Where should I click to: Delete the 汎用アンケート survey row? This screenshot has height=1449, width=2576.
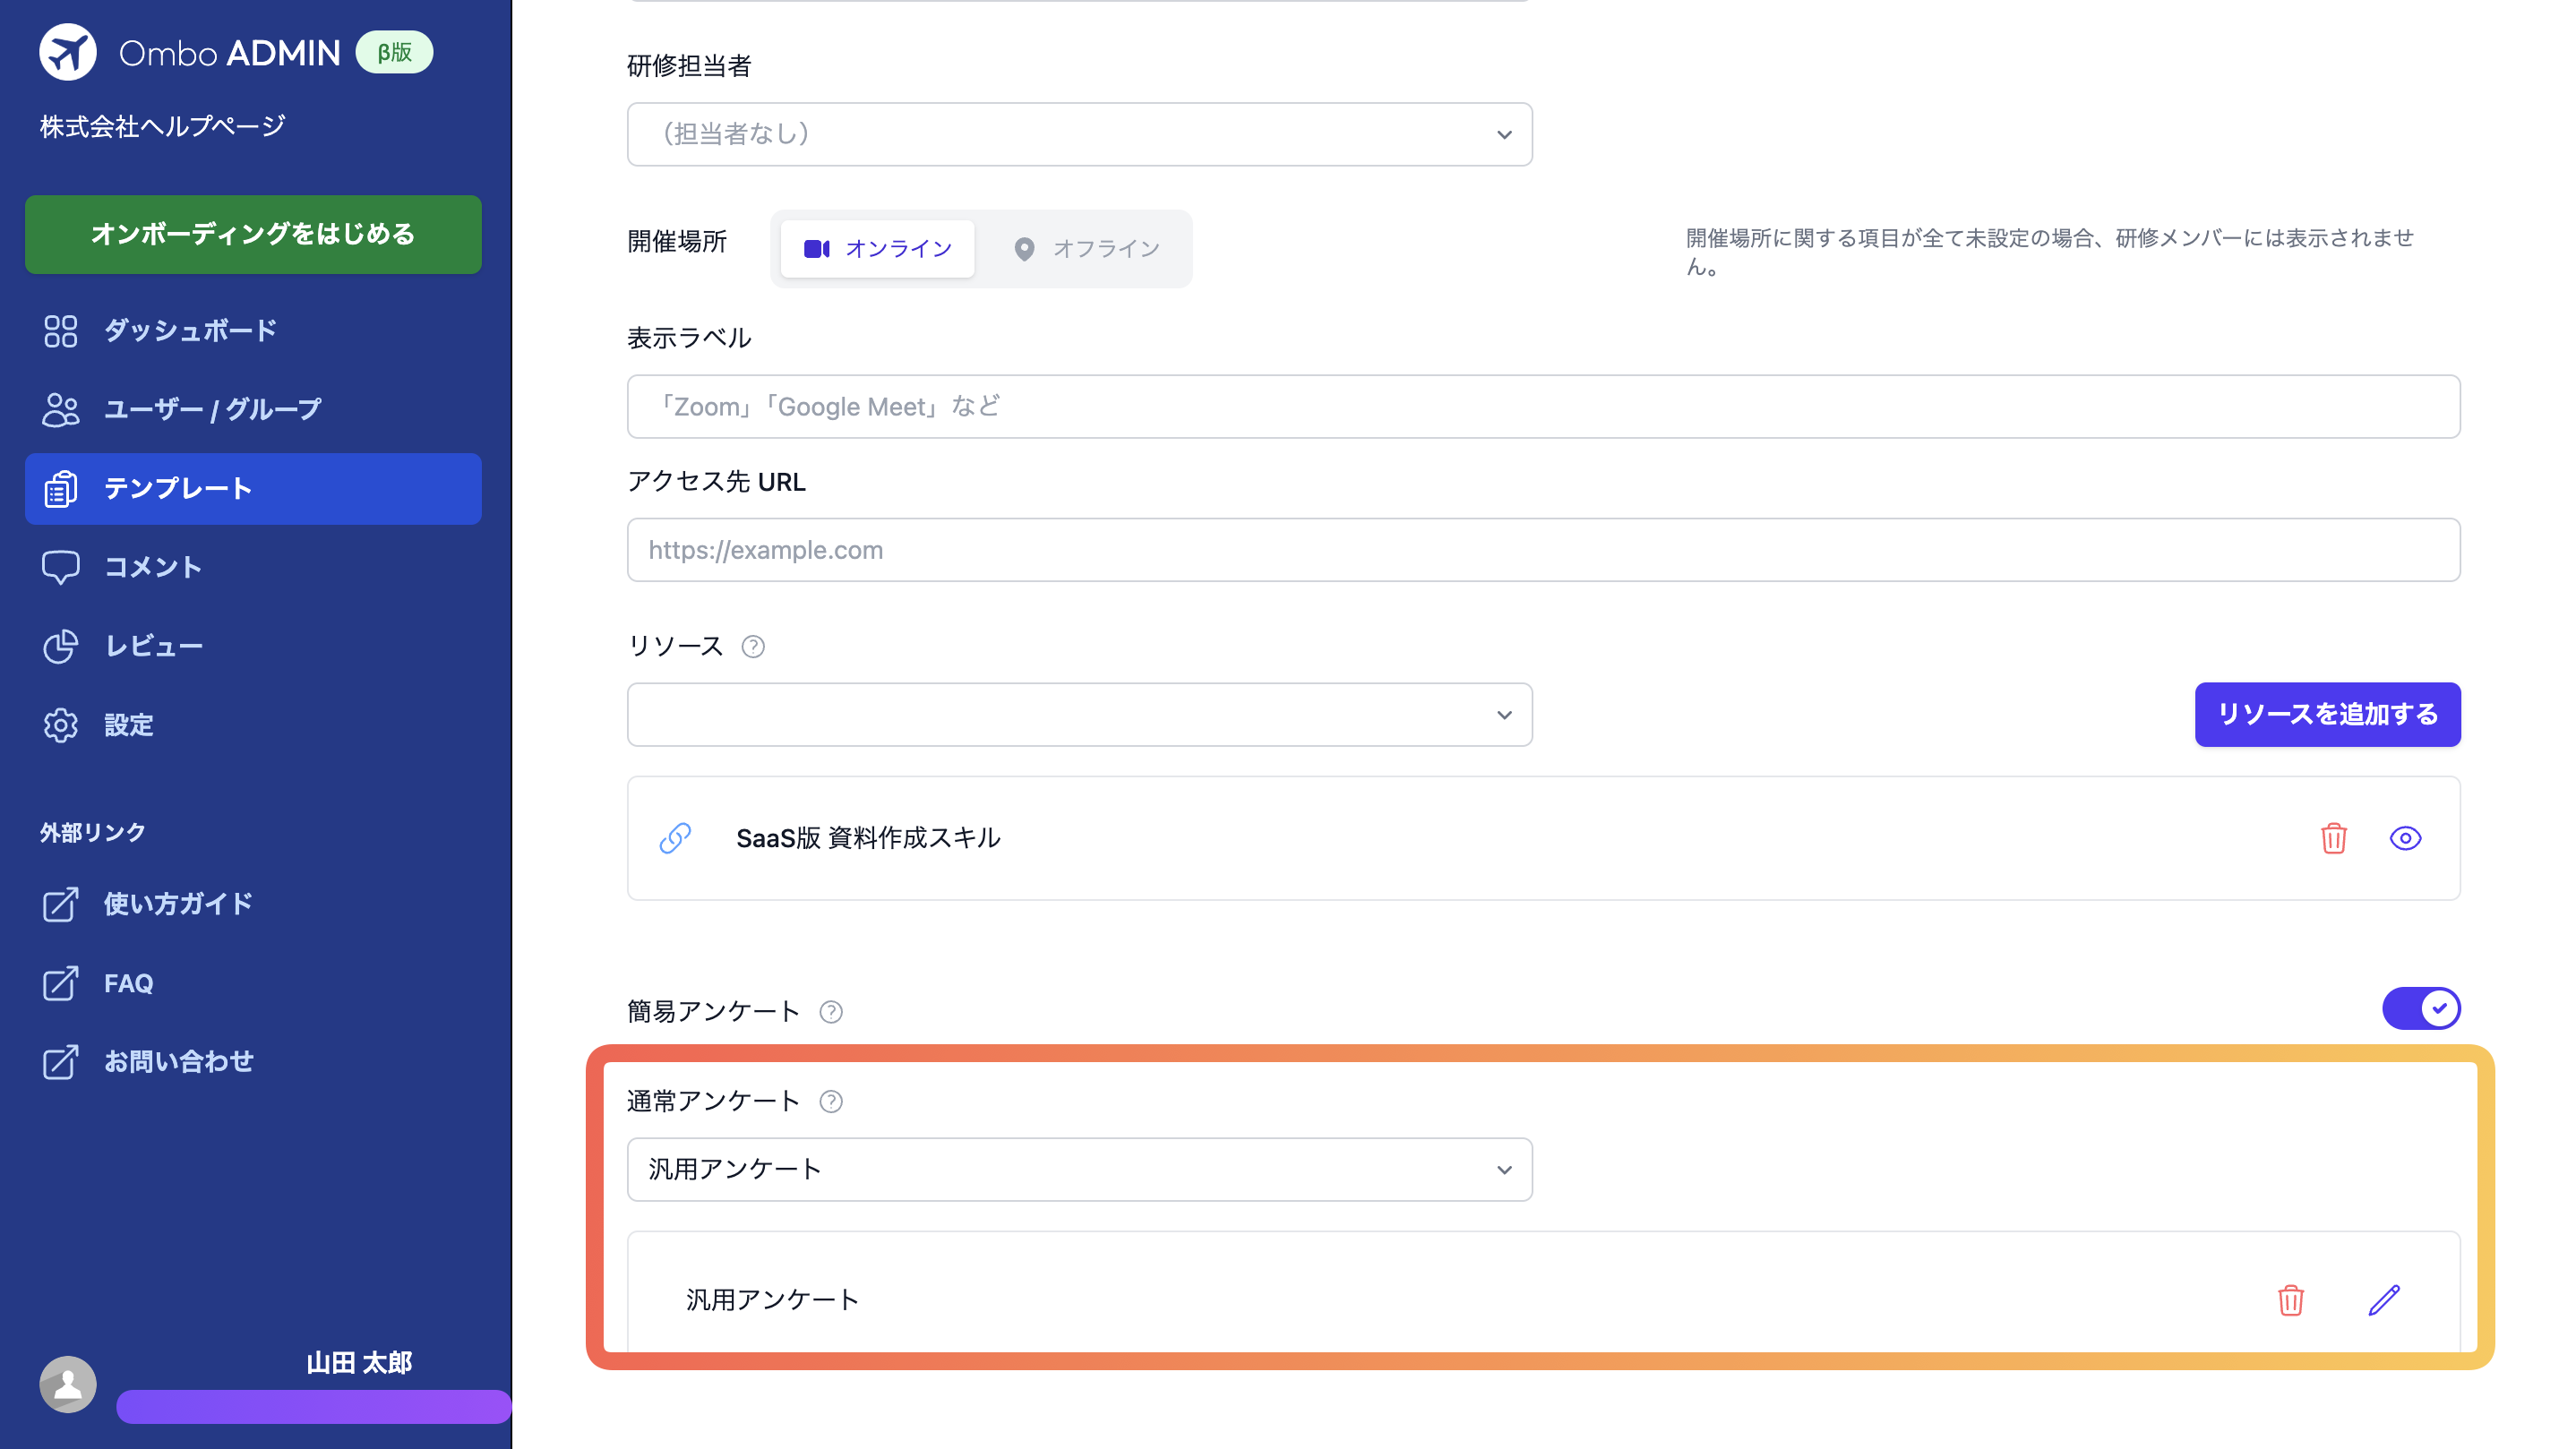pyautogui.click(x=2290, y=1300)
